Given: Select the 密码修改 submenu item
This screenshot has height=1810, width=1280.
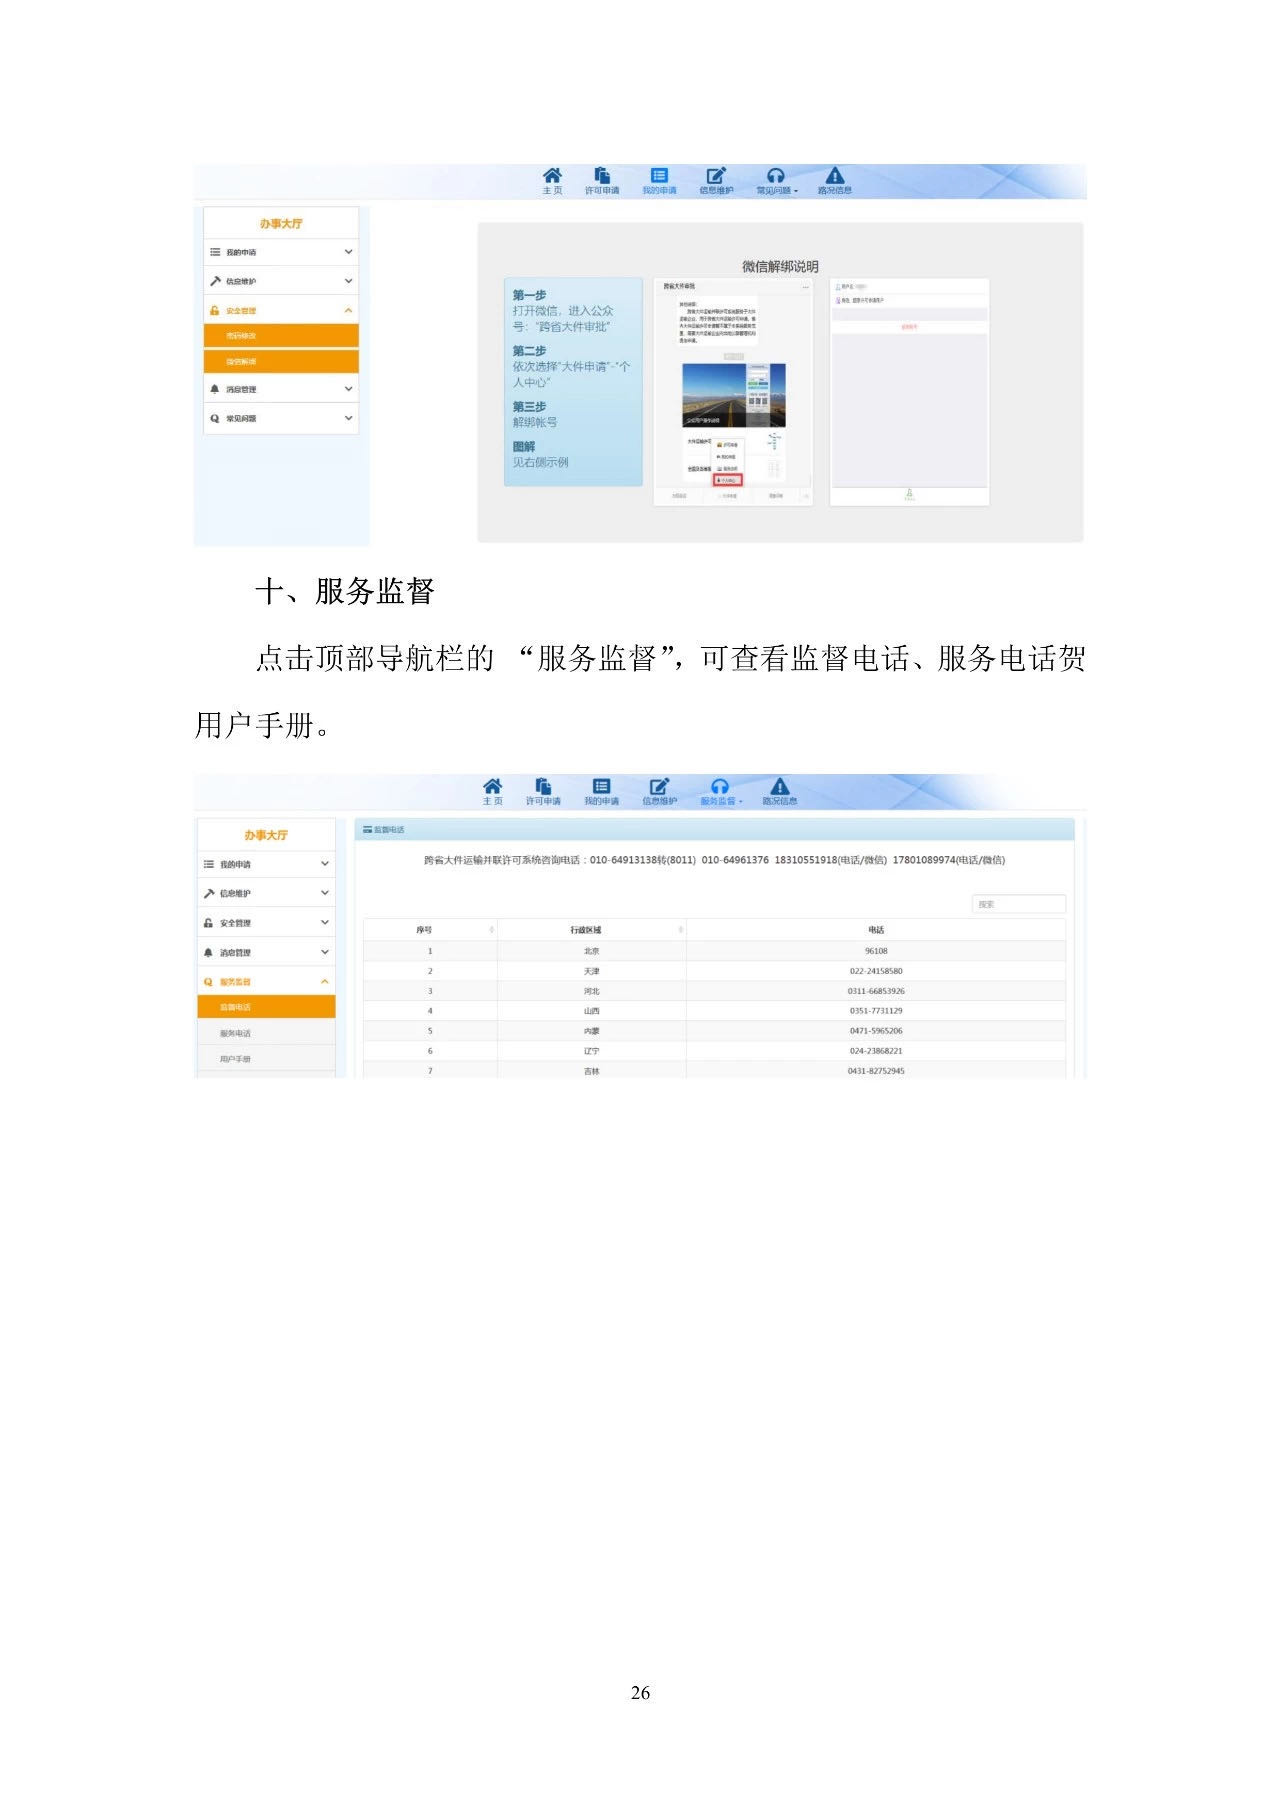Looking at the screenshot, I should (281, 336).
